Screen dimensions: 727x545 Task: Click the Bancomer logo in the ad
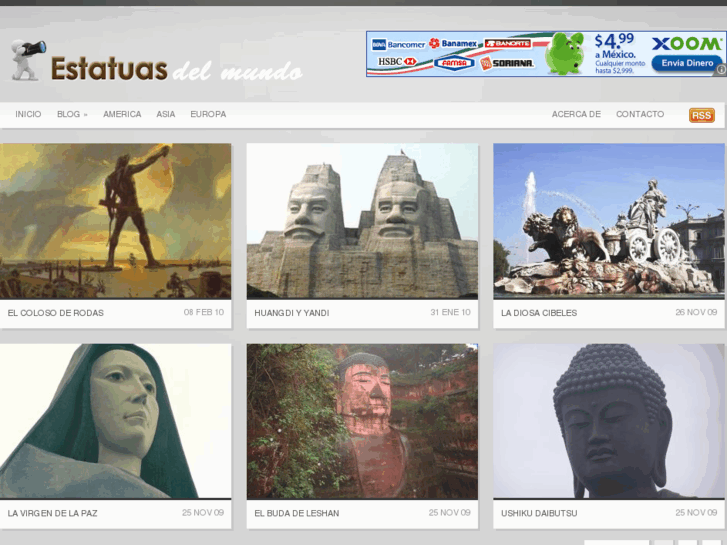(x=398, y=45)
